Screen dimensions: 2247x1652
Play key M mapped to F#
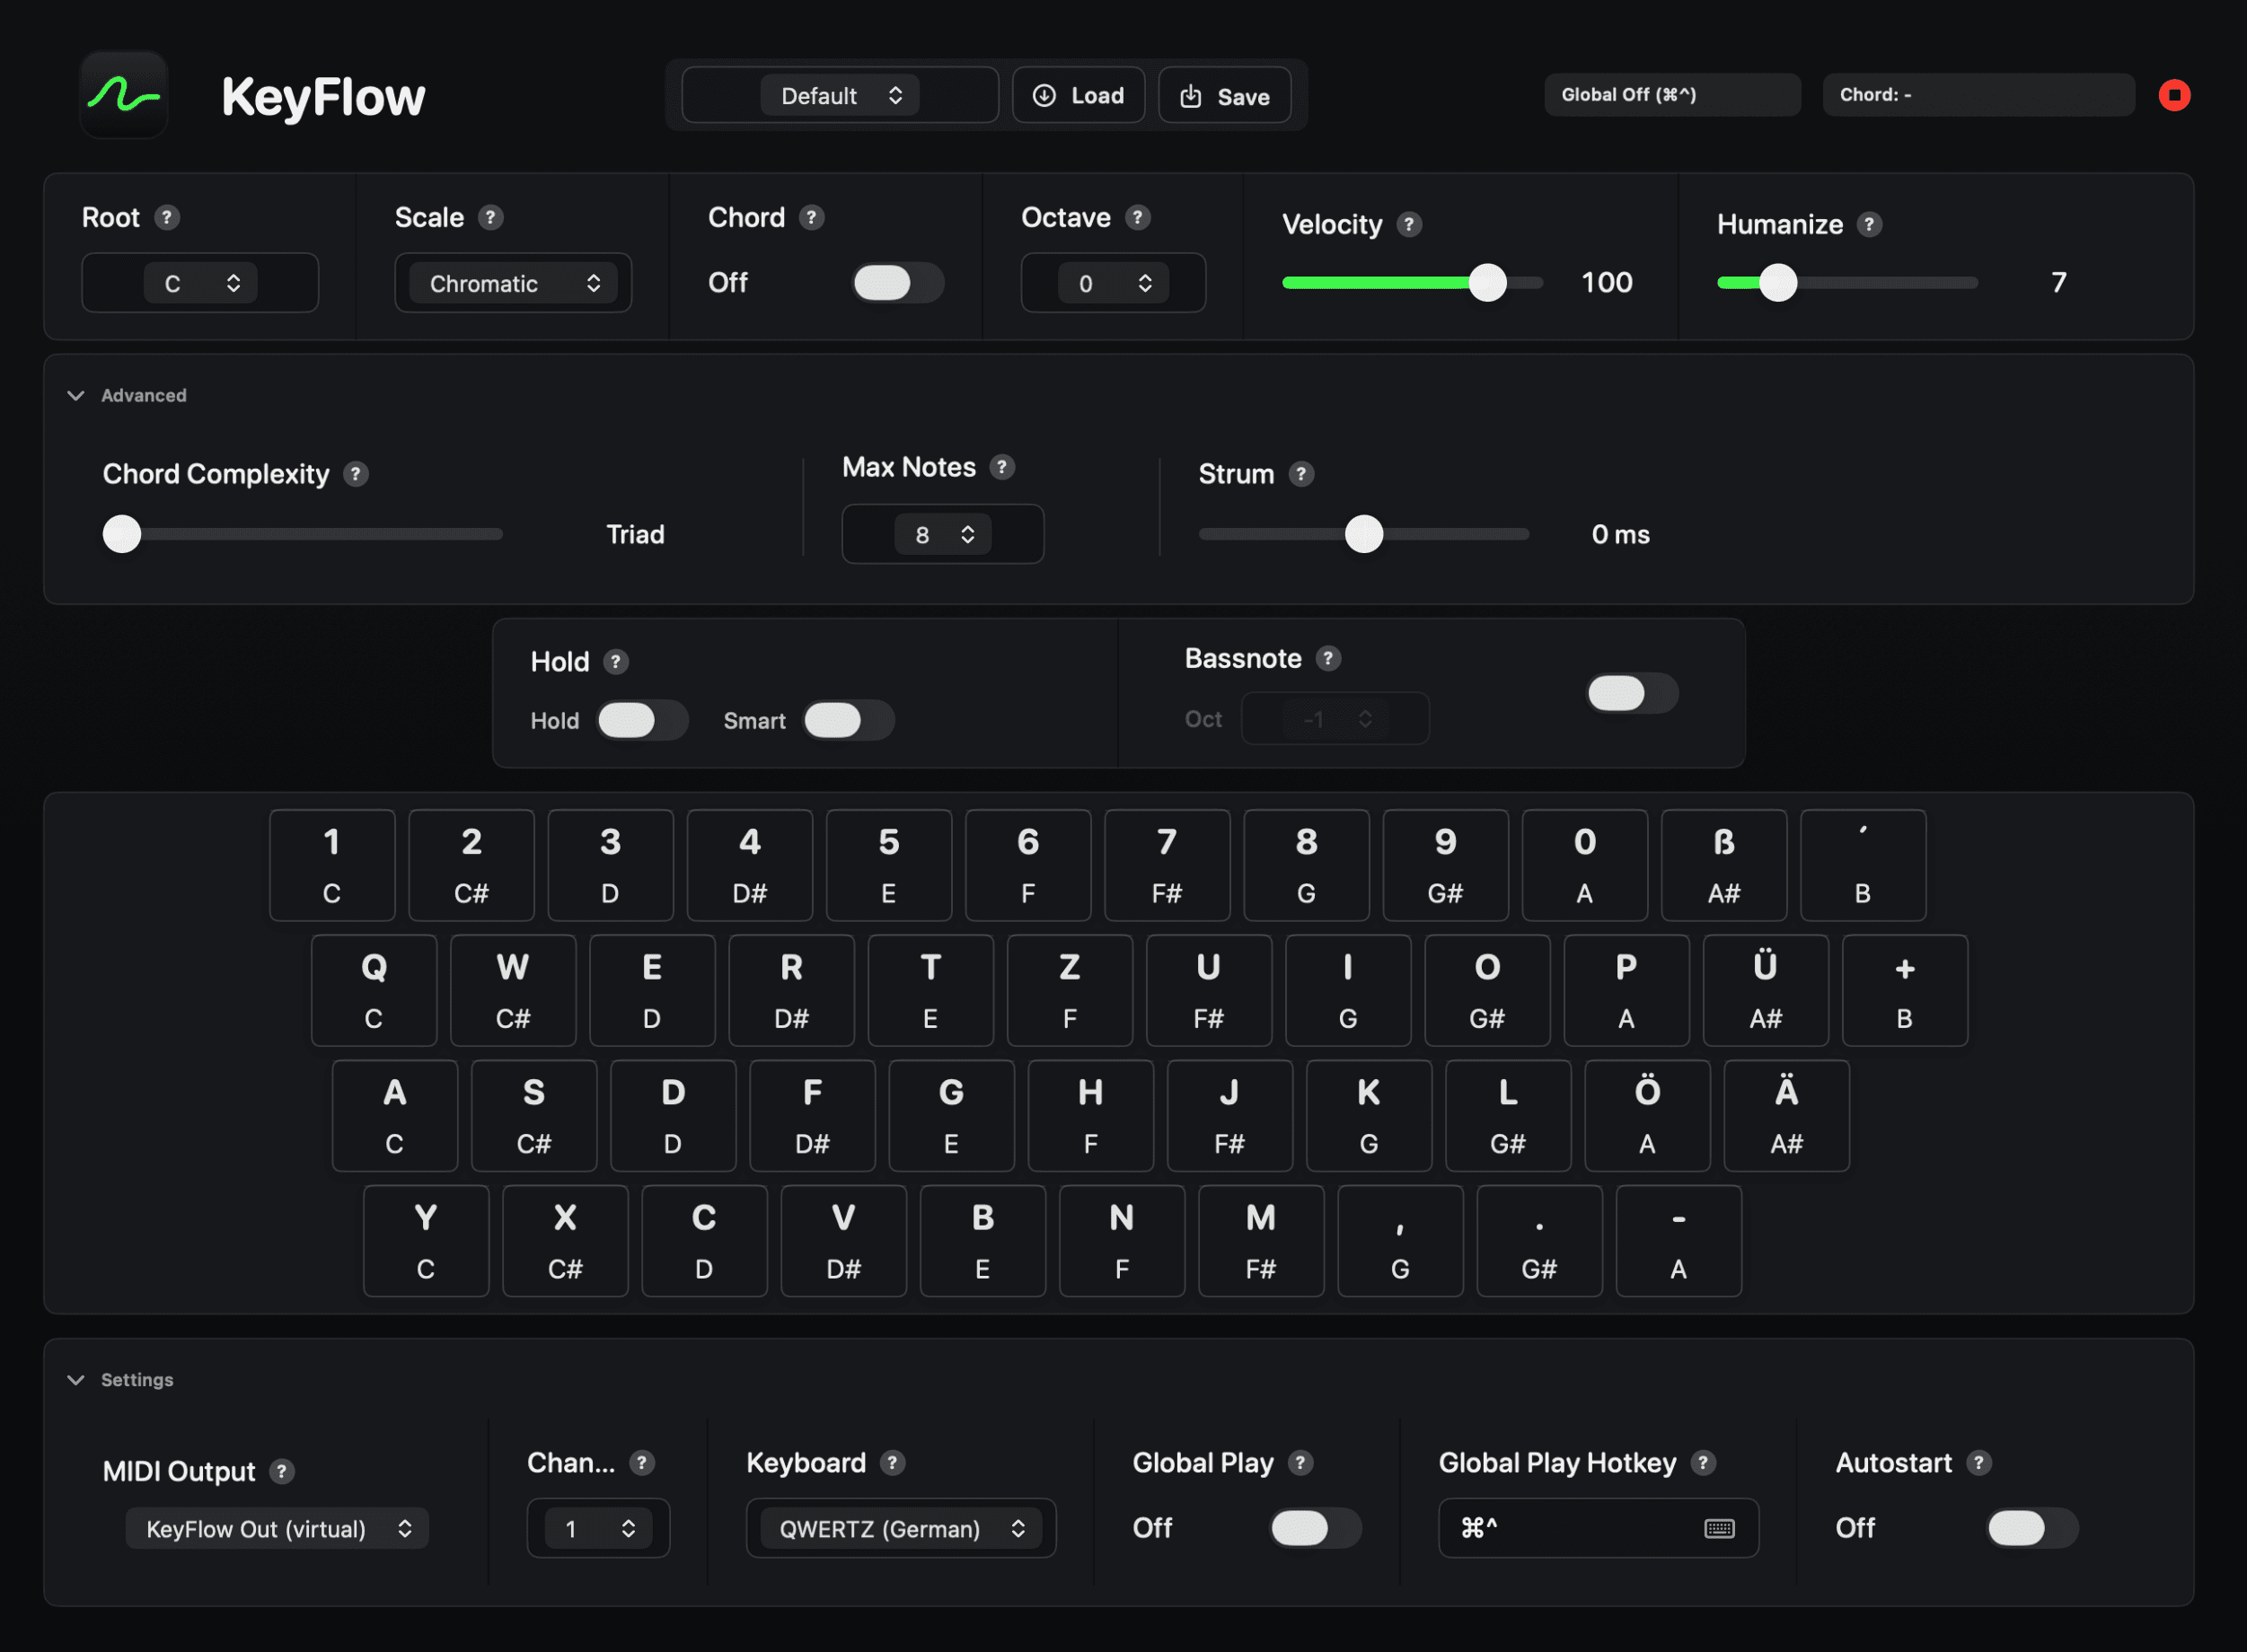[x=1261, y=1241]
